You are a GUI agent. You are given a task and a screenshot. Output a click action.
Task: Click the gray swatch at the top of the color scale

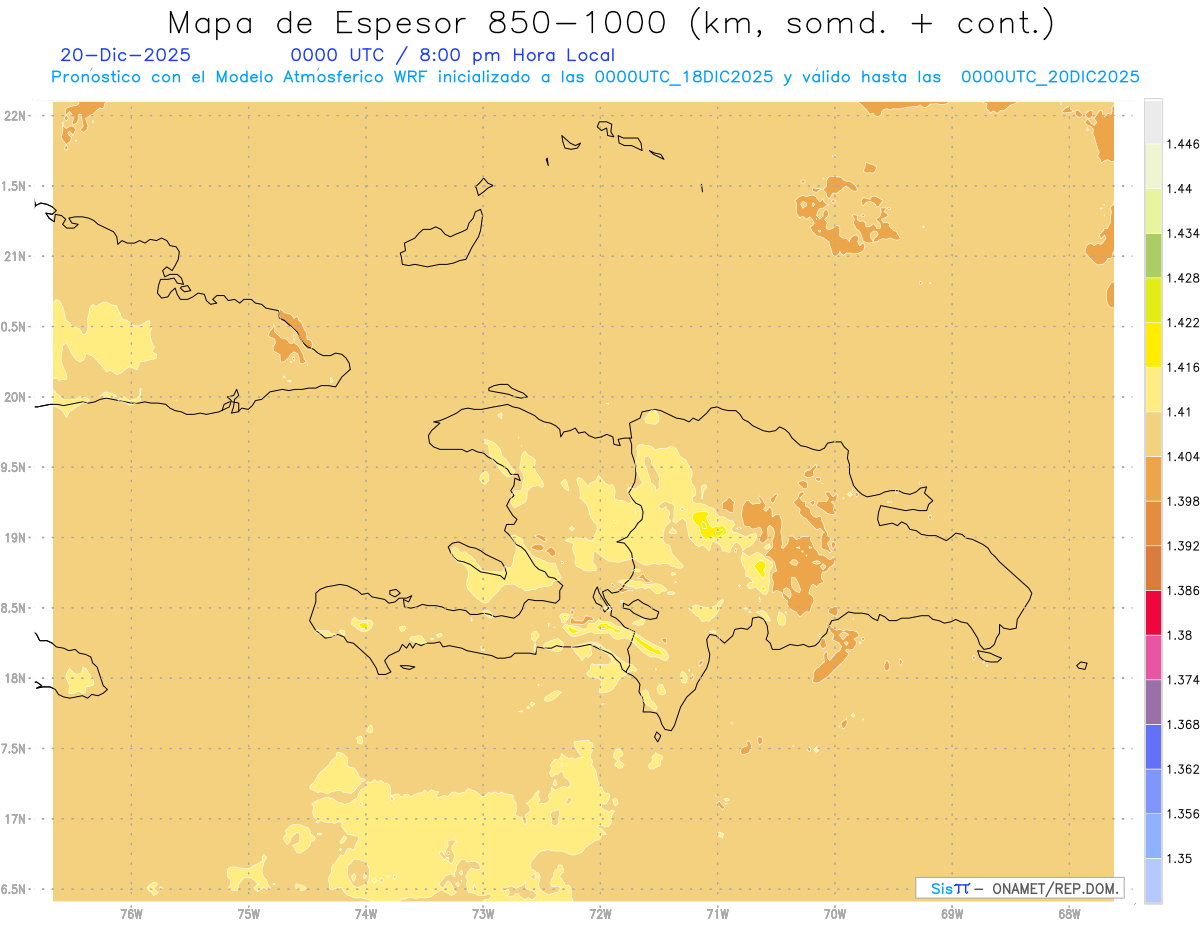1153,121
